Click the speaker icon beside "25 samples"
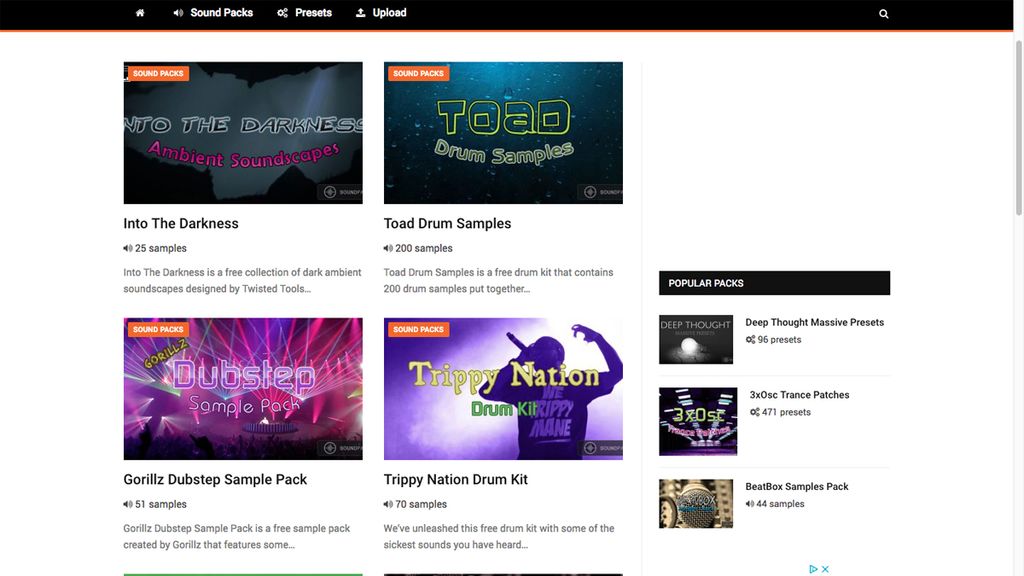1024x576 pixels. click(127, 247)
